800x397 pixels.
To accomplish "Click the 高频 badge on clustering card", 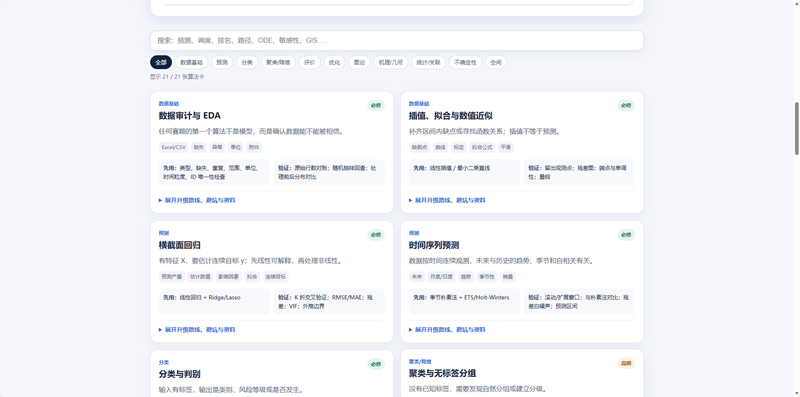I will [626, 363].
